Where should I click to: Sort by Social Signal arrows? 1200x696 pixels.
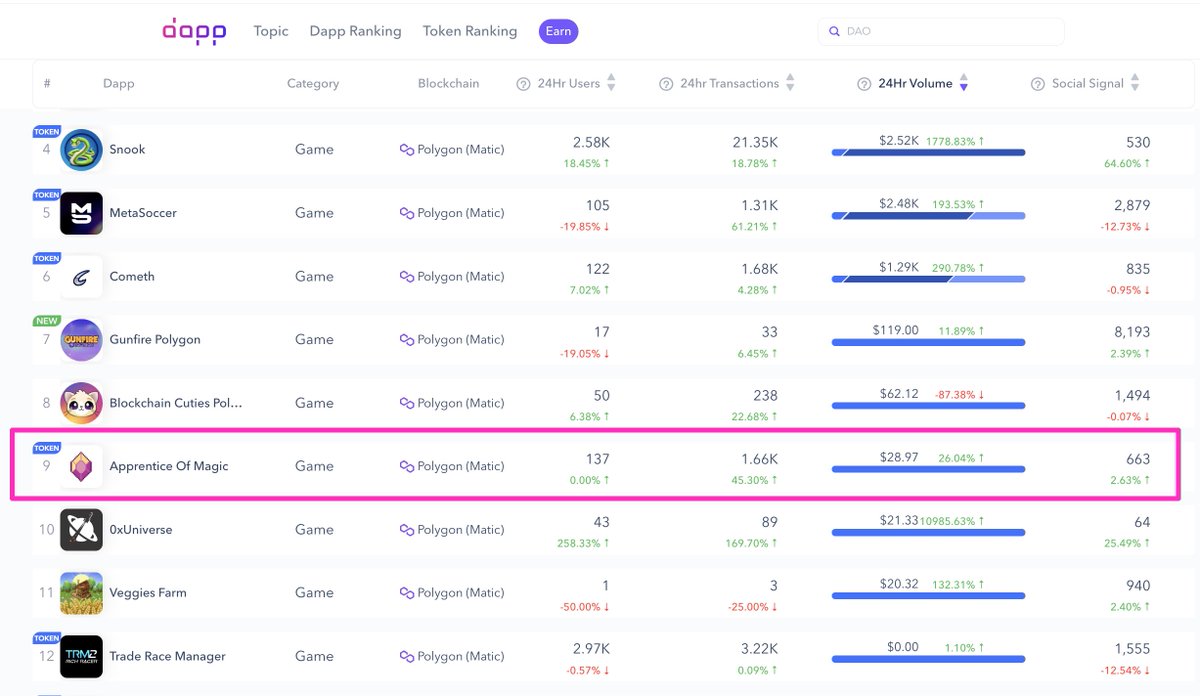pos(1135,84)
